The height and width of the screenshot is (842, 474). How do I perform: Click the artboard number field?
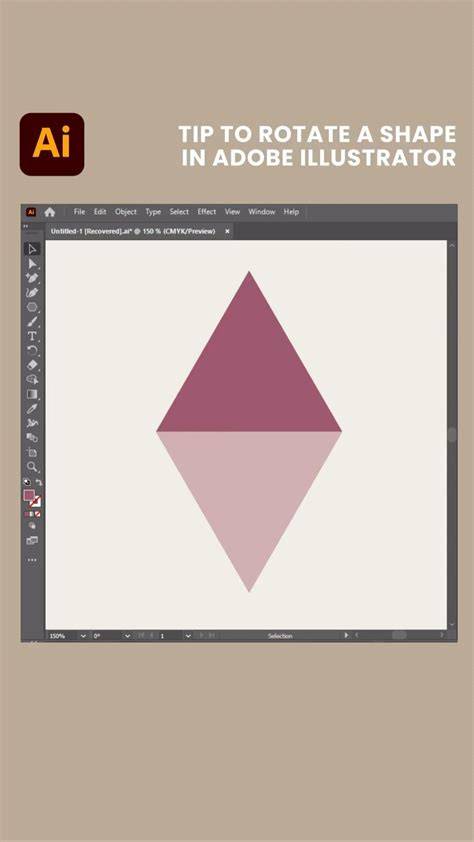[171, 636]
